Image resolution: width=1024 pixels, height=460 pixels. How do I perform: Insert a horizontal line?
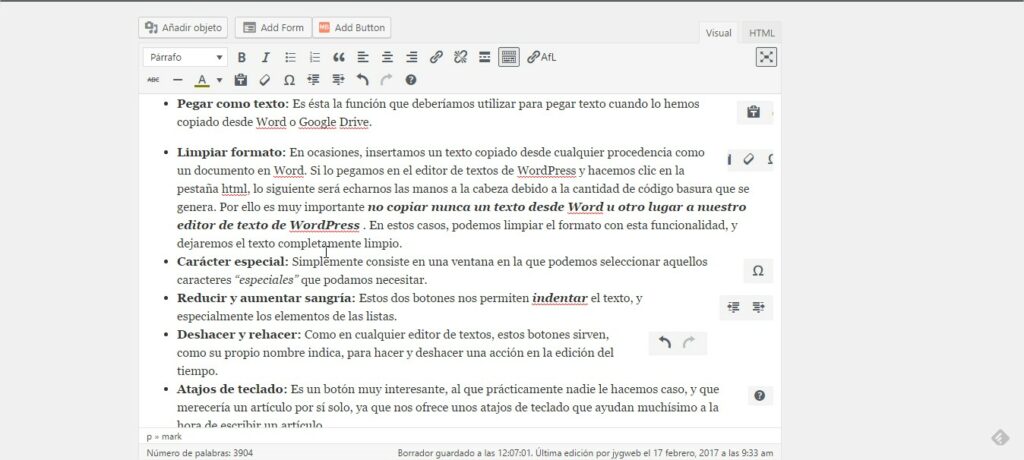pos(178,80)
